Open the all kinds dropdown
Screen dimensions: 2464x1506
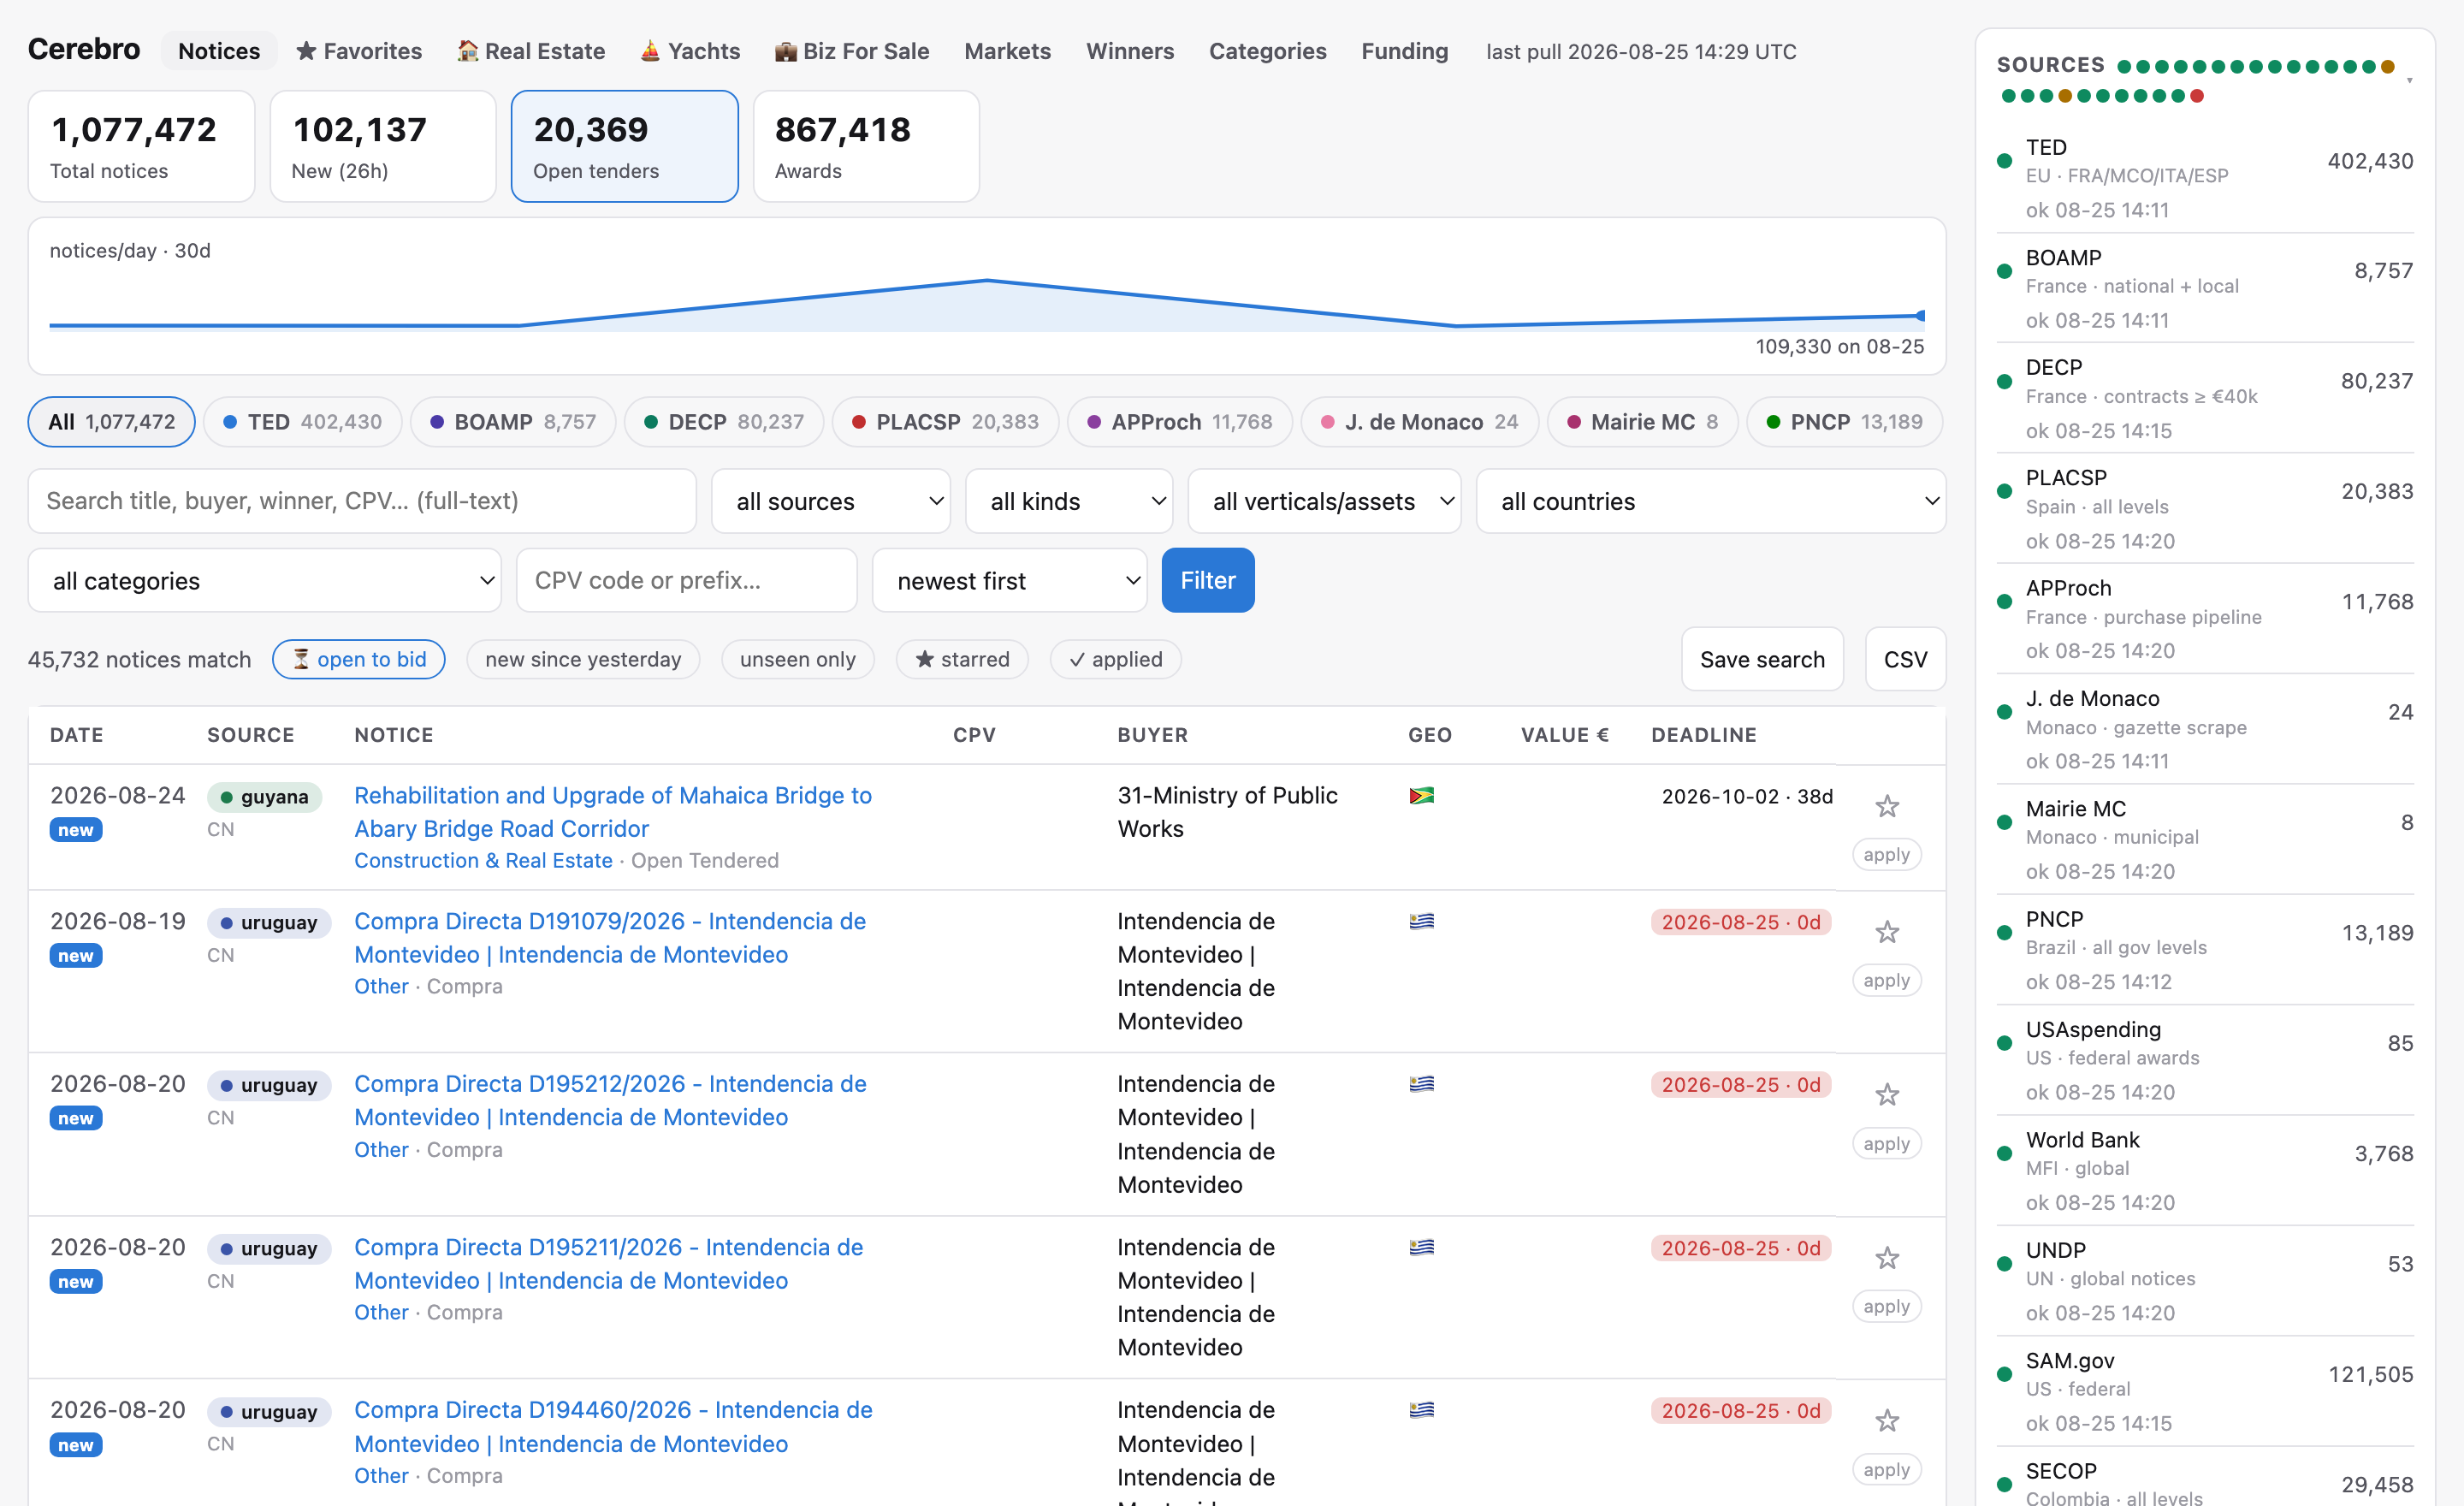tap(1069, 501)
